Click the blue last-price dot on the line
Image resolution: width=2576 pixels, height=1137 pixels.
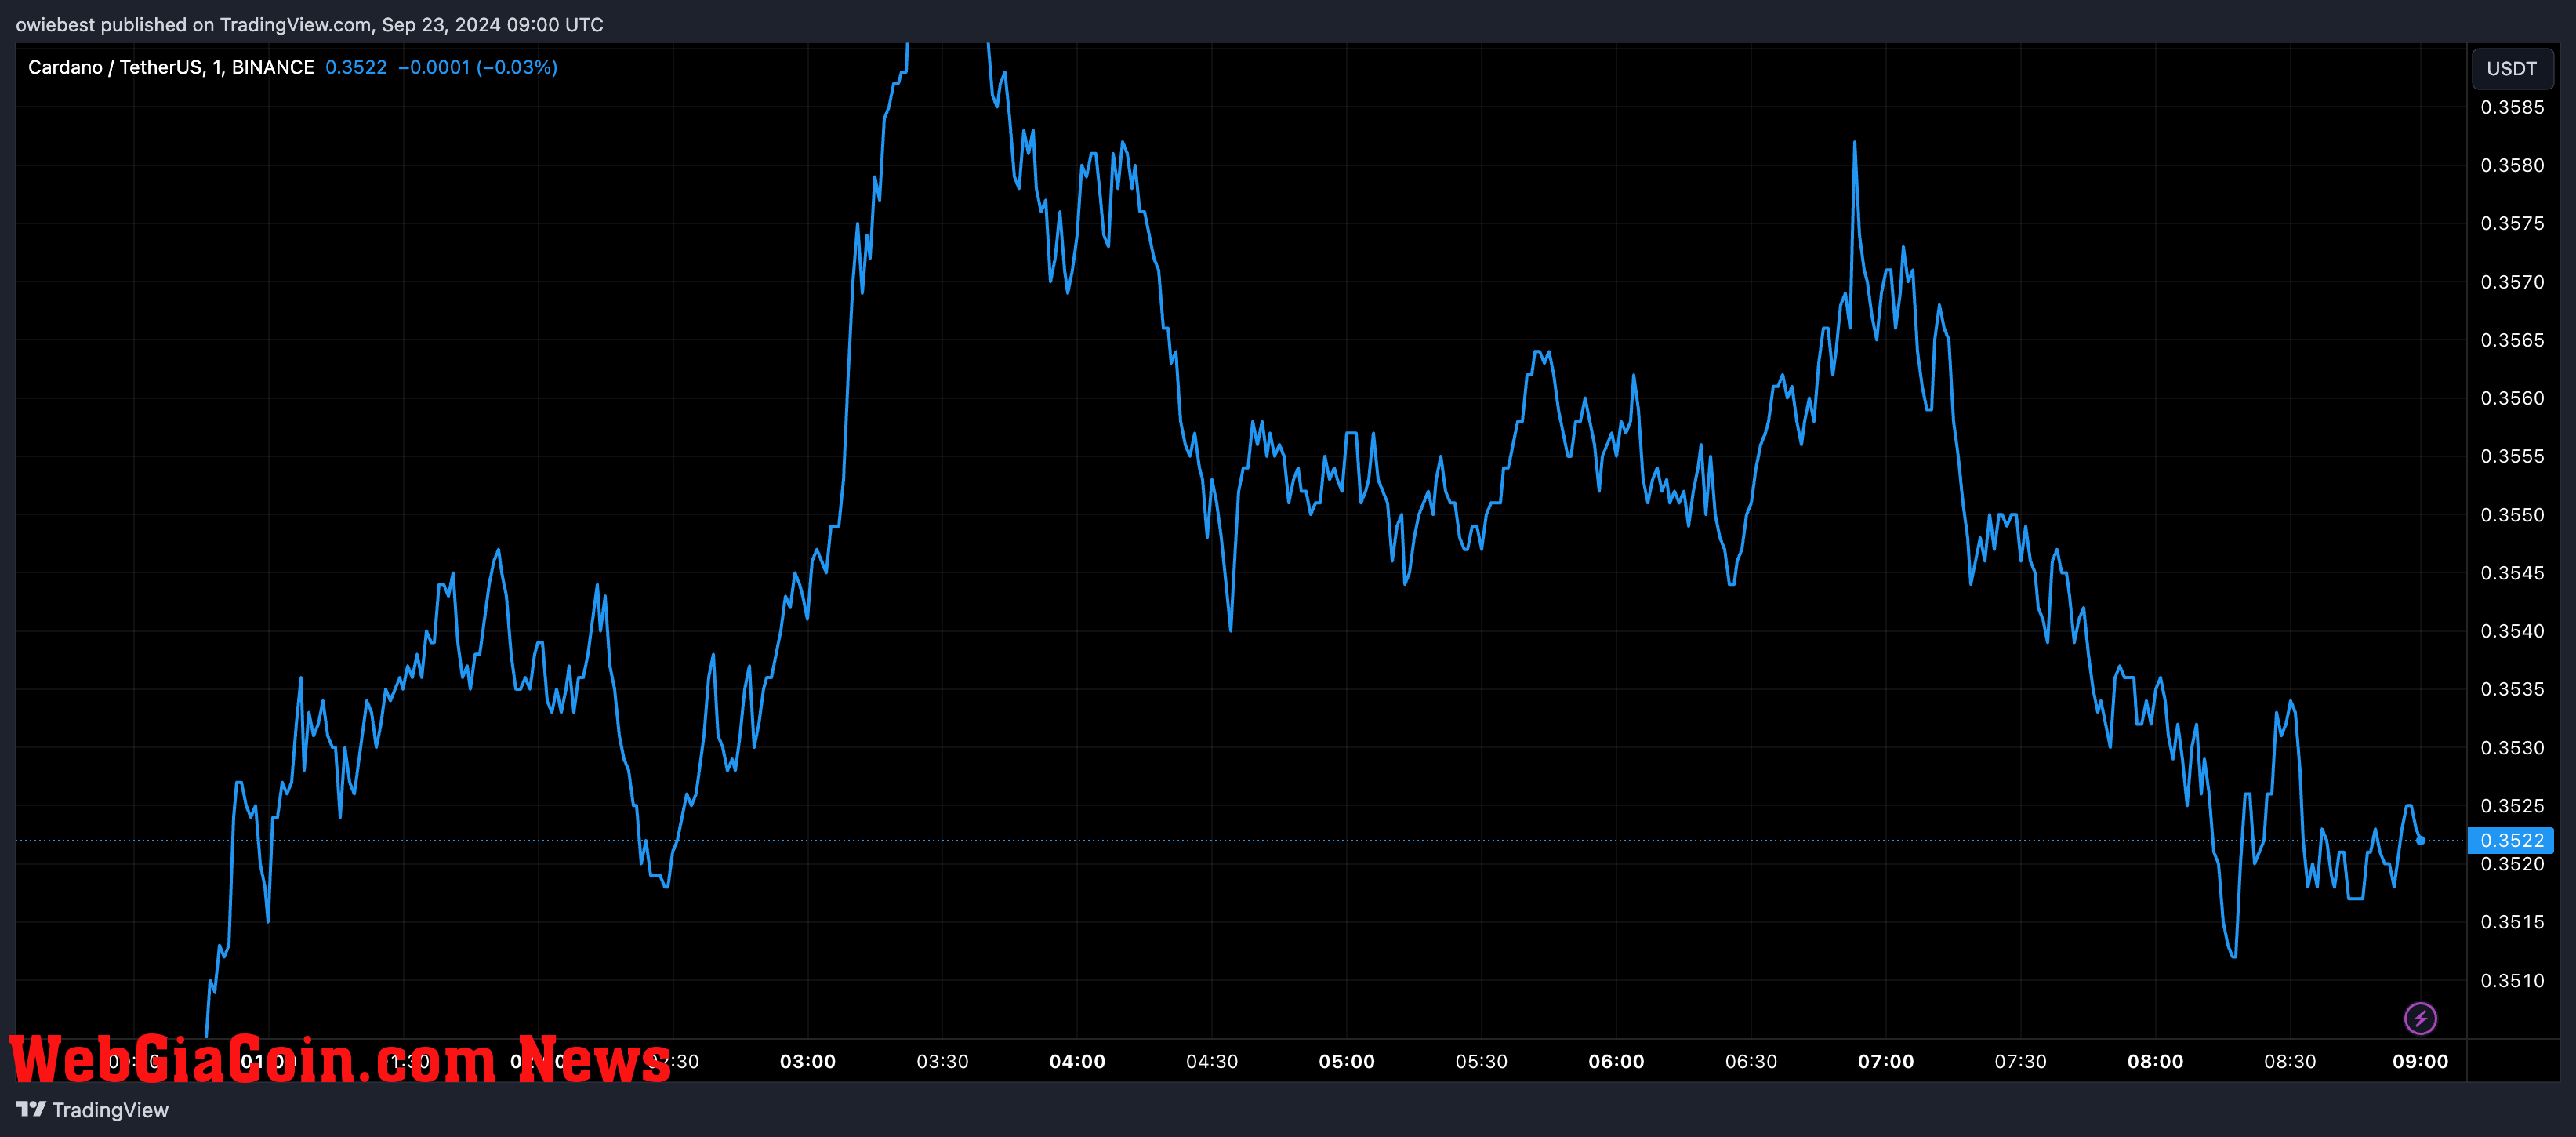click(2420, 840)
